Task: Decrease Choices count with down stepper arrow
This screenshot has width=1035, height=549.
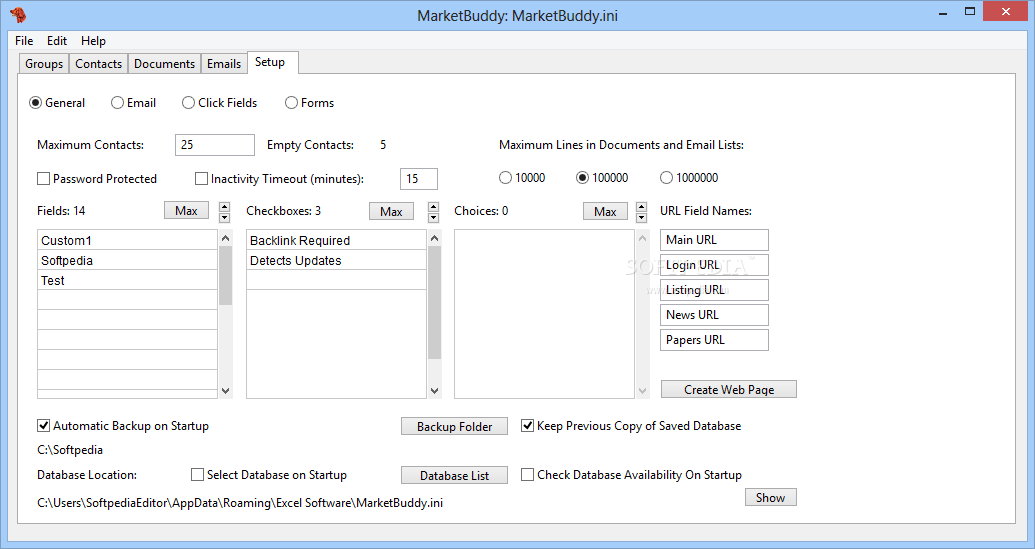Action: click(x=642, y=217)
